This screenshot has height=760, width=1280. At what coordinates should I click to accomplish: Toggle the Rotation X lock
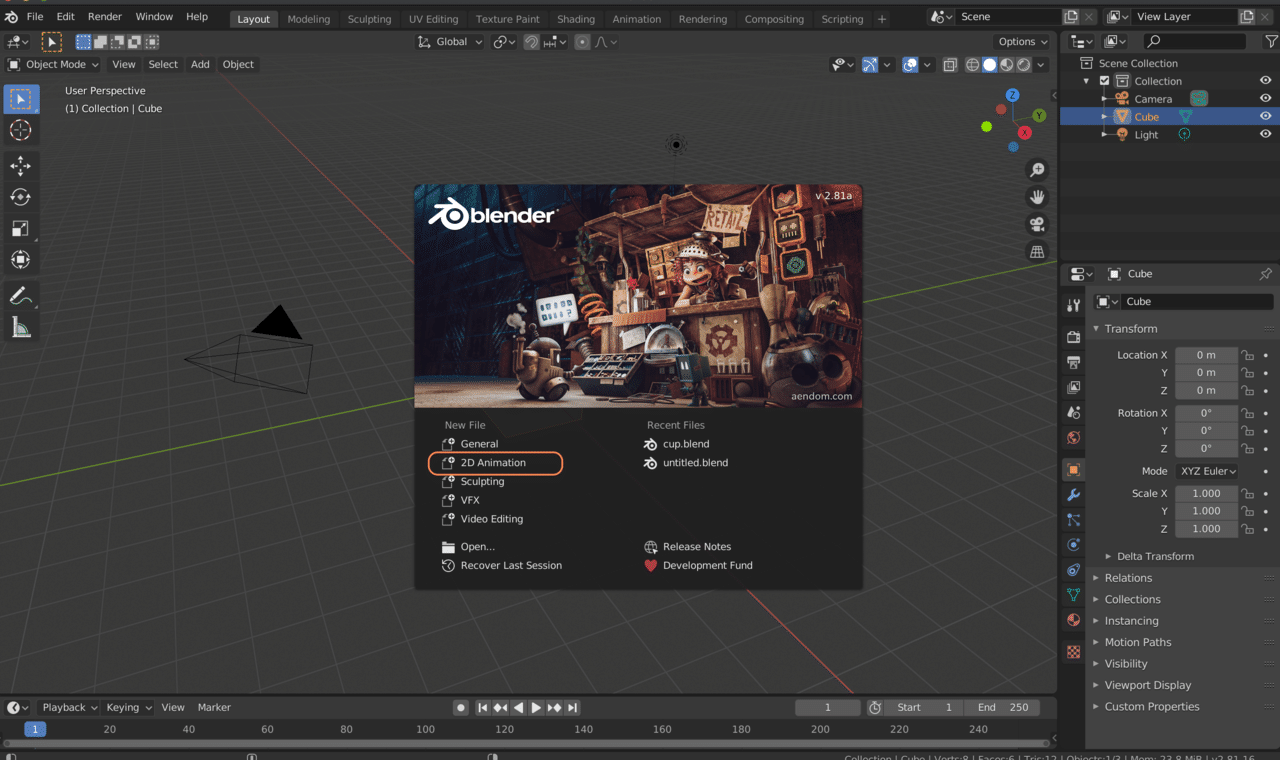click(x=1247, y=413)
